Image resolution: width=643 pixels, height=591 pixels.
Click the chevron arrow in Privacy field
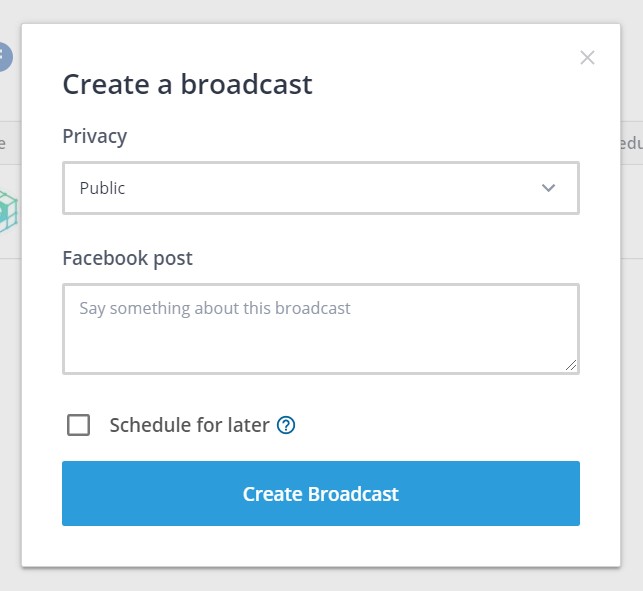pos(548,188)
